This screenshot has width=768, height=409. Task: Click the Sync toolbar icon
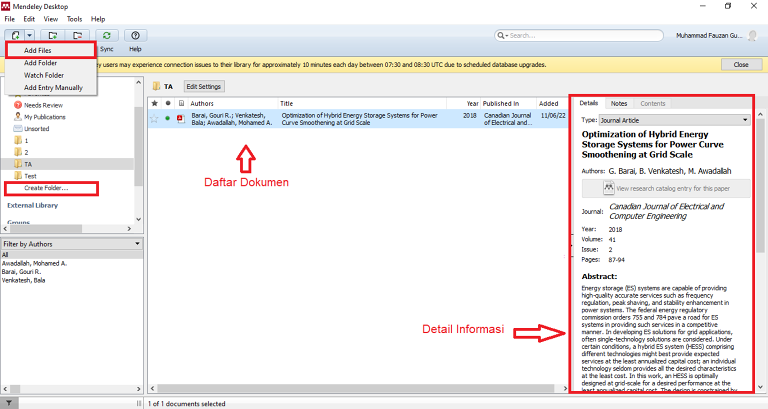click(x=107, y=35)
